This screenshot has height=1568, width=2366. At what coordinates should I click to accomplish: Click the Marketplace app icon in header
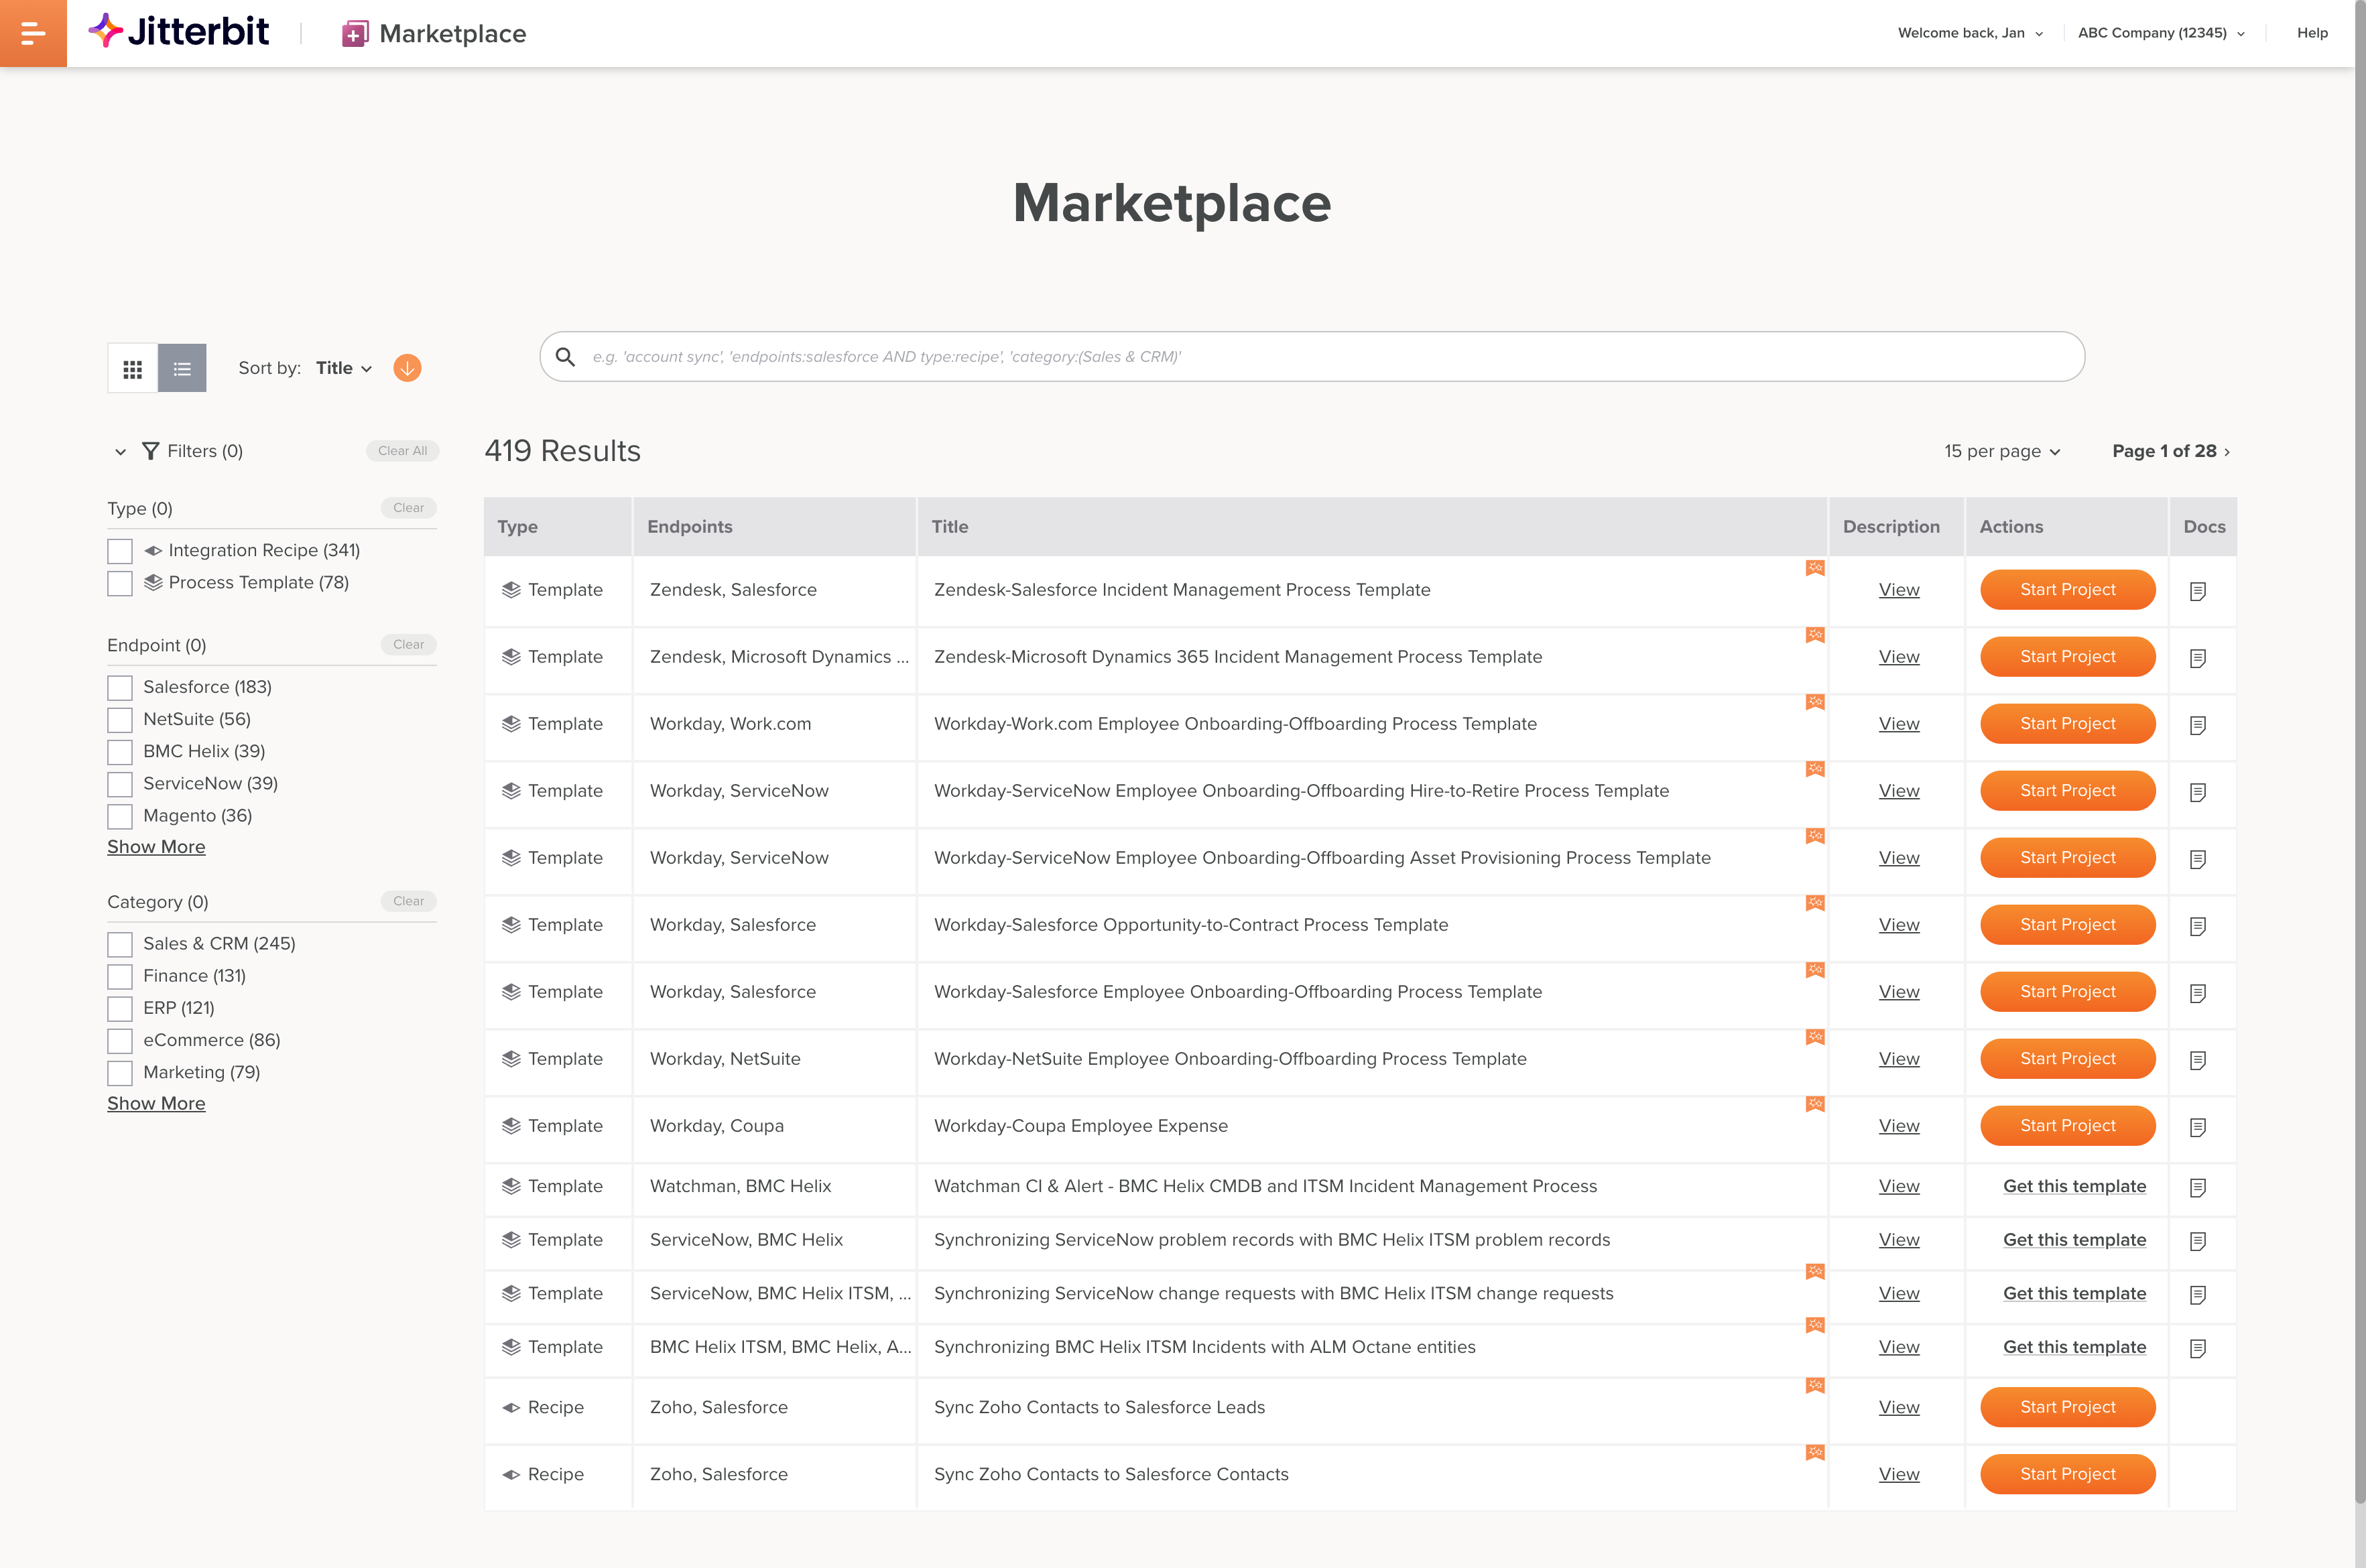point(355,34)
